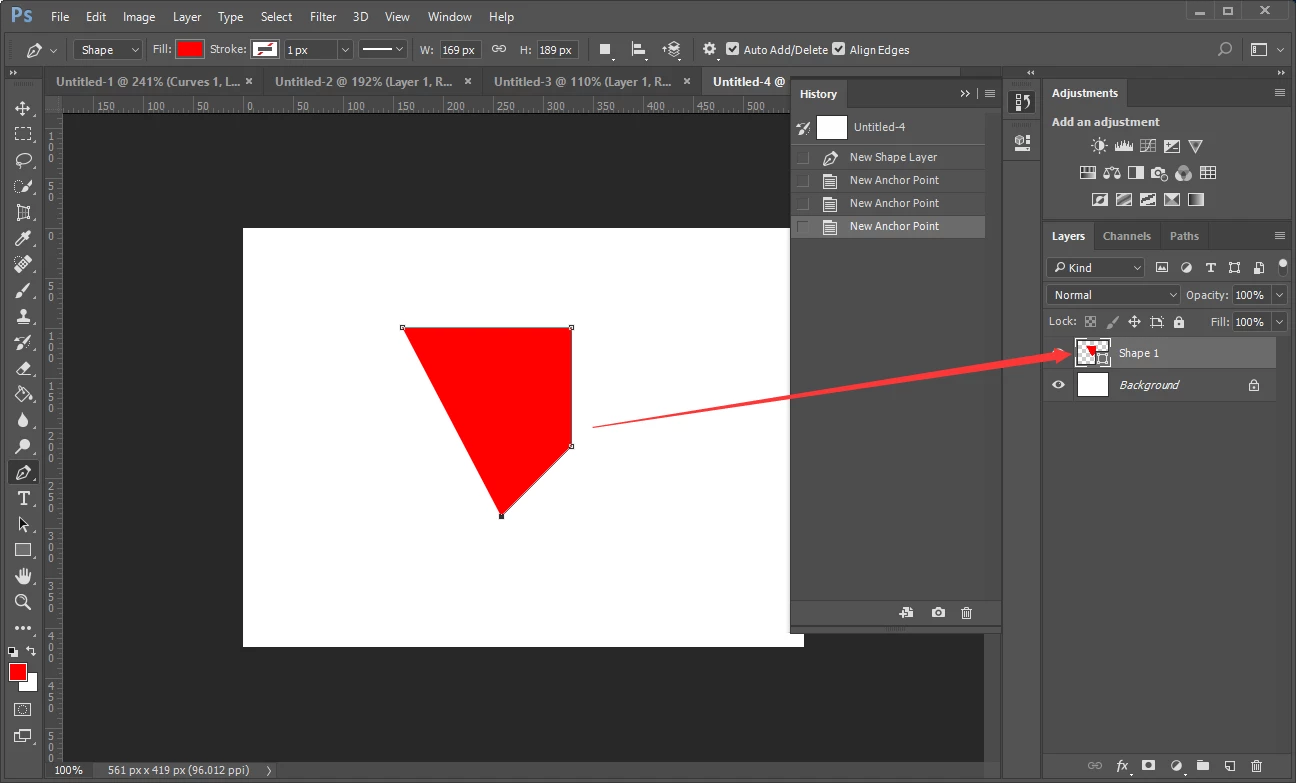Viewport: 1296px width, 783px height.
Task: Select the Horizontal Type tool
Action: (x=23, y=498)
